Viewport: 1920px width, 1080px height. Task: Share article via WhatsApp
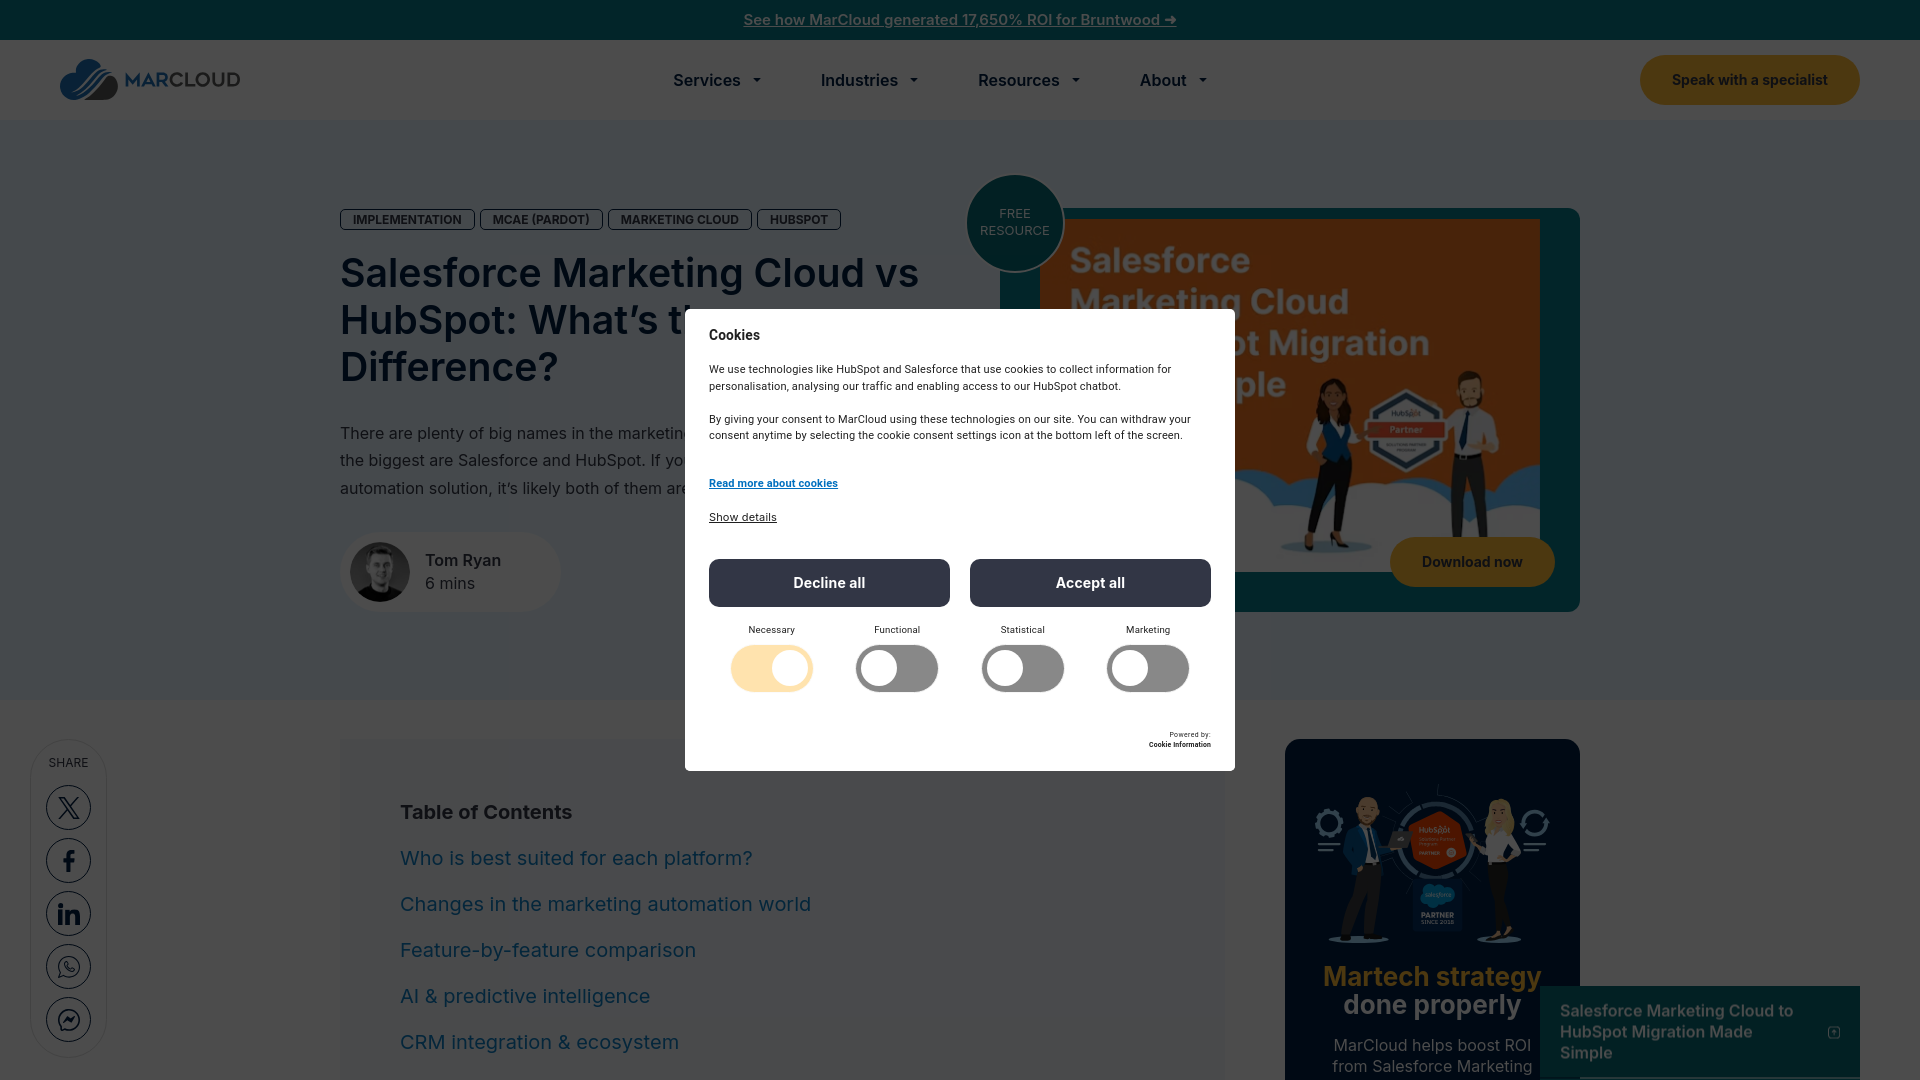(x=68, y=967)
